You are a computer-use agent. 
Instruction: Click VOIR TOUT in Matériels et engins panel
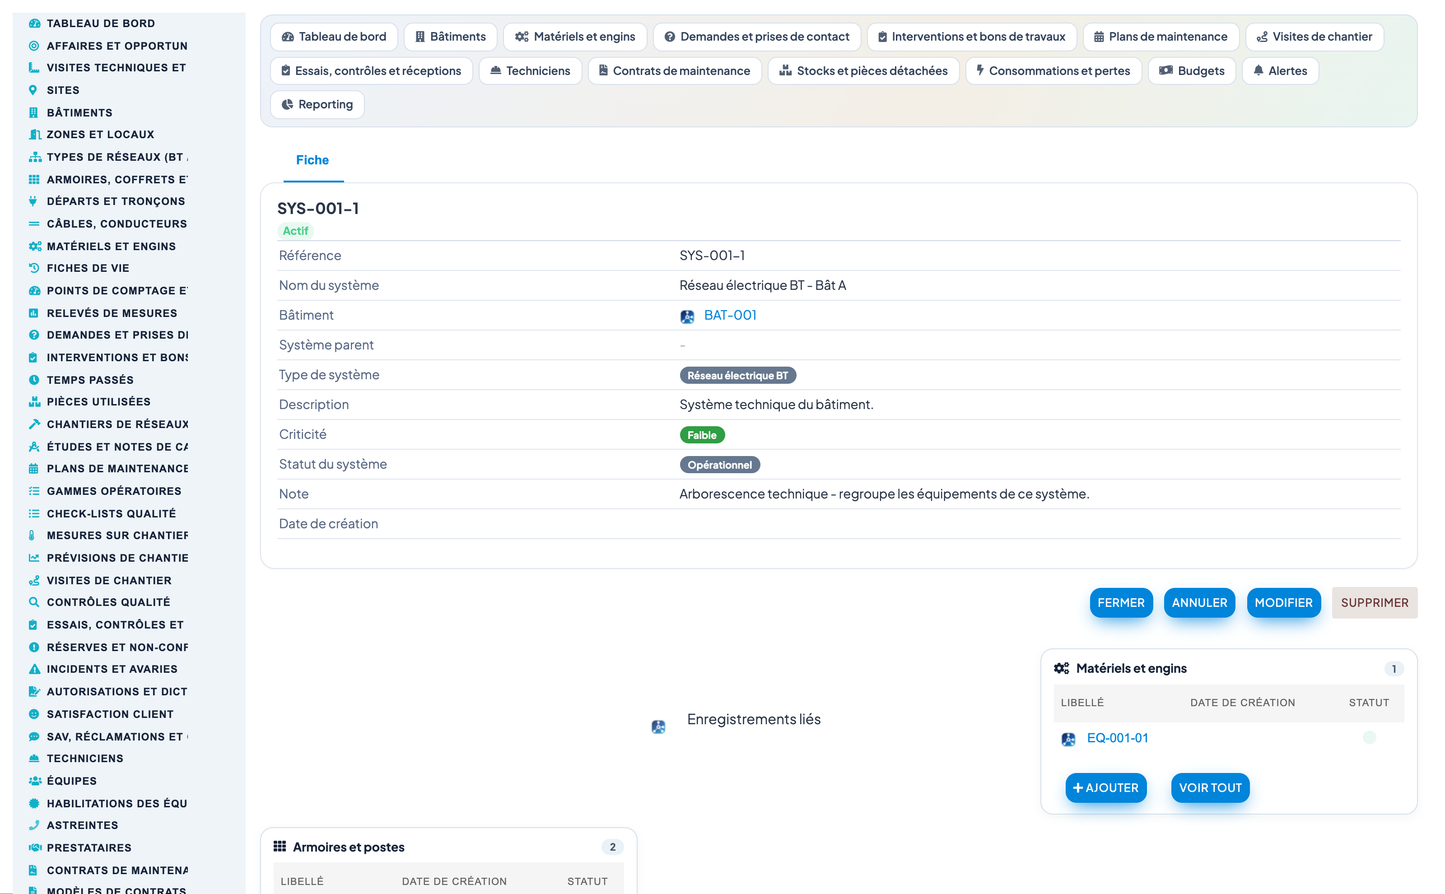(x=1211, y=788)
